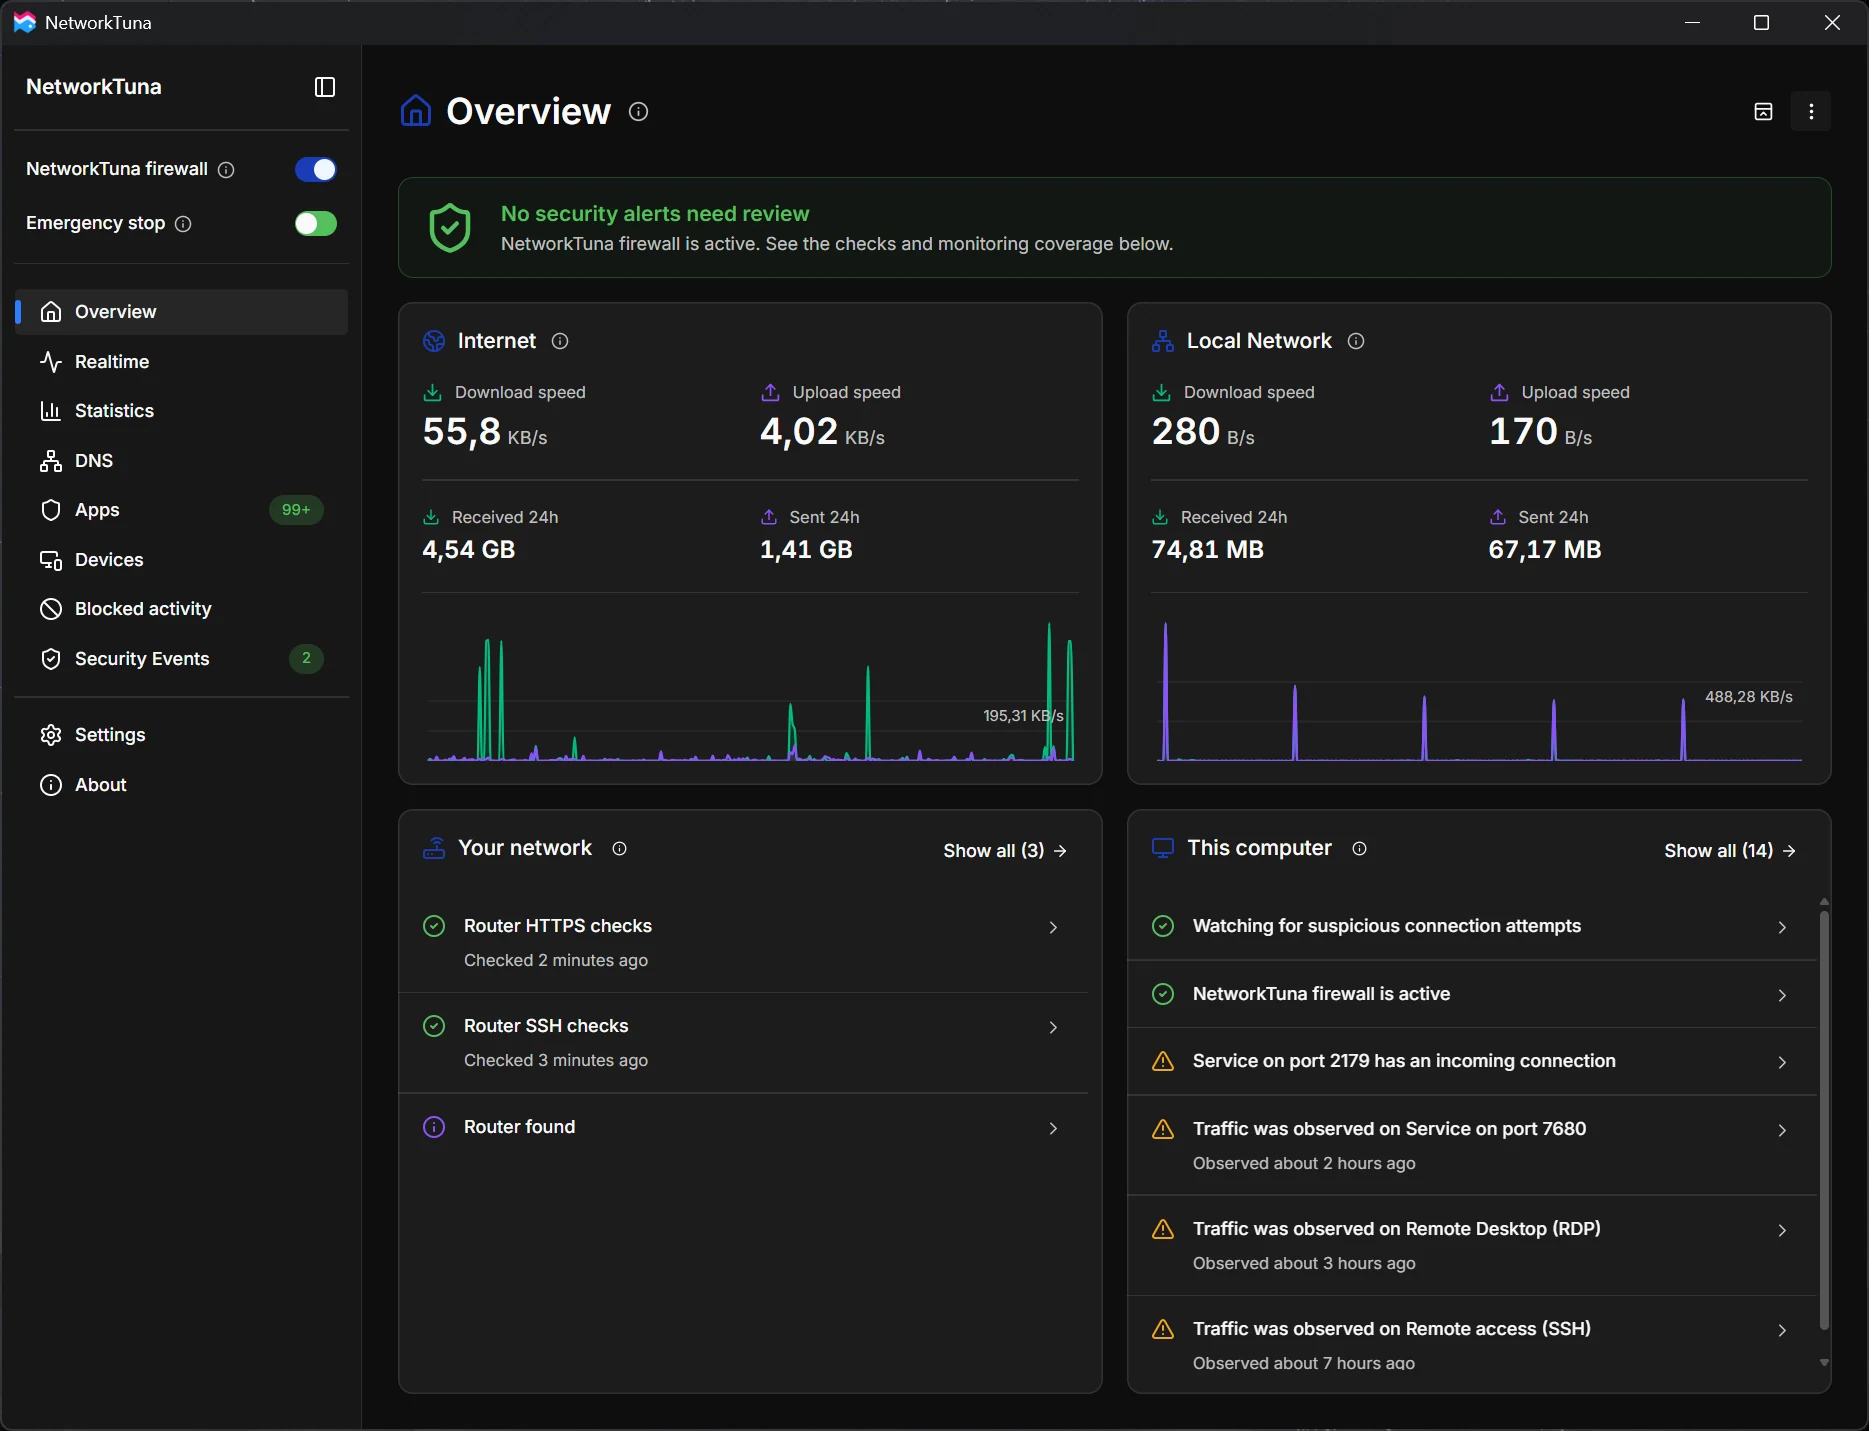The image size is (1869, 1431).
Task: Click warning icon for Remote Desktop (RDP)
Action: (x=1163, y=1229)
